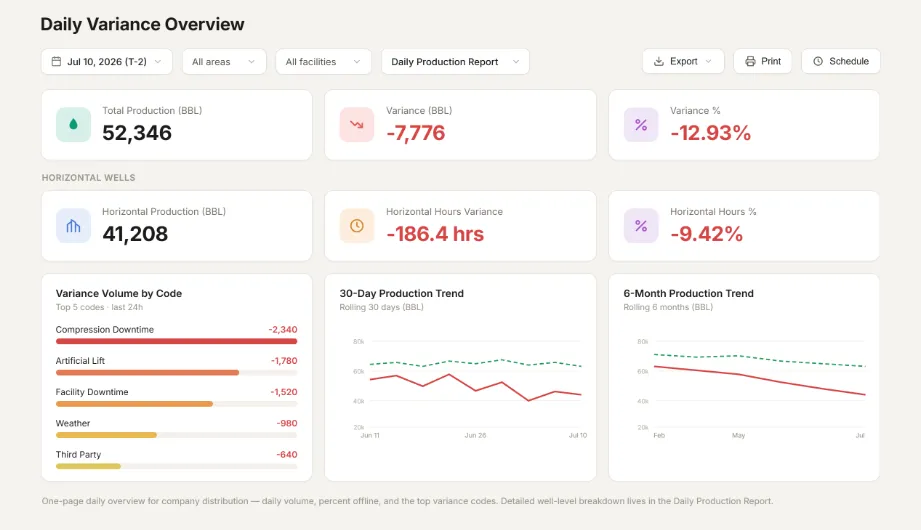Screen dimensions: 921x530
Task: Select the -186.4 hrs value
Action: [x=435, y=234]
